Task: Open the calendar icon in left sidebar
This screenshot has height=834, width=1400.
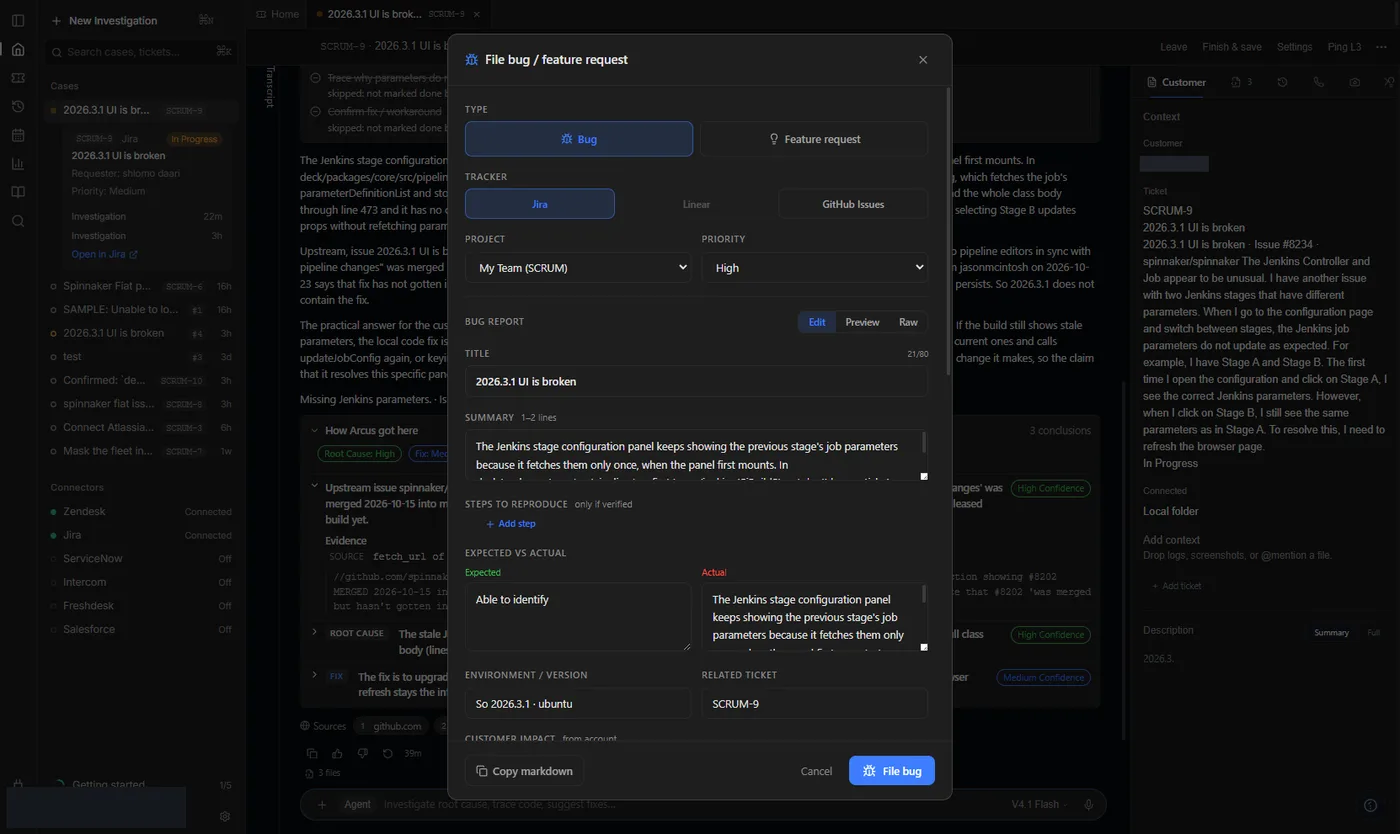Action: pyautogui.click(x=18, y=135)
